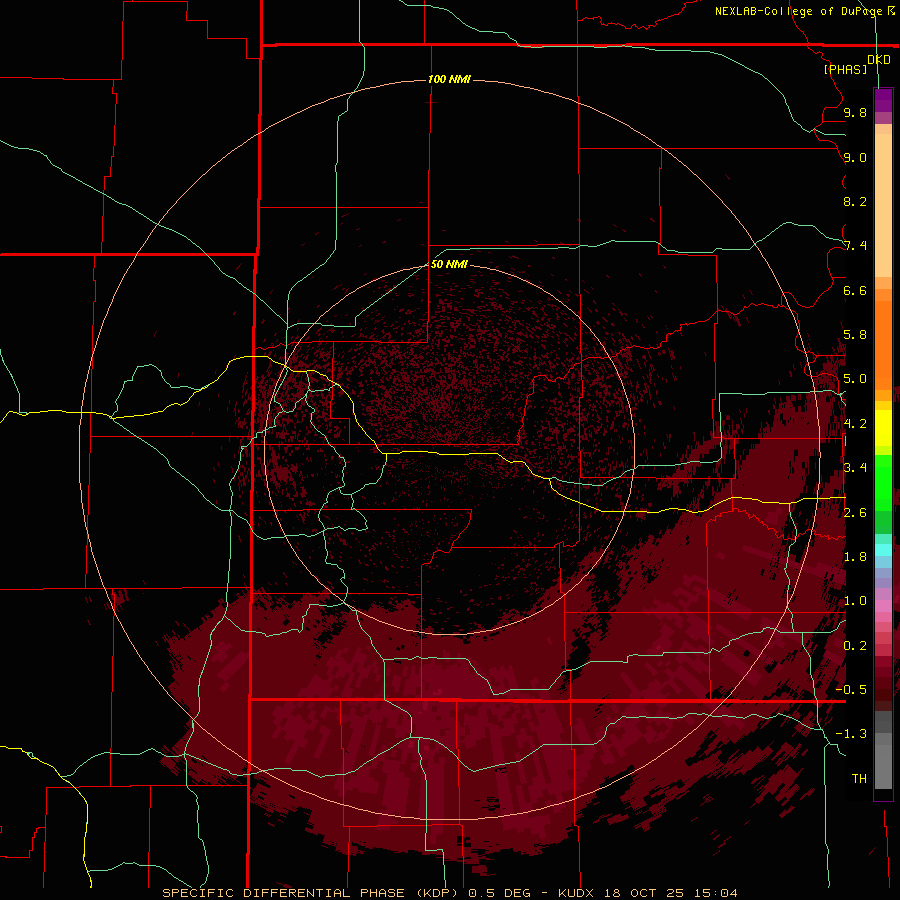Viewport: 900px width, 900px height.
Task: Click the TH threshold label
Action: tap(859, 779)
